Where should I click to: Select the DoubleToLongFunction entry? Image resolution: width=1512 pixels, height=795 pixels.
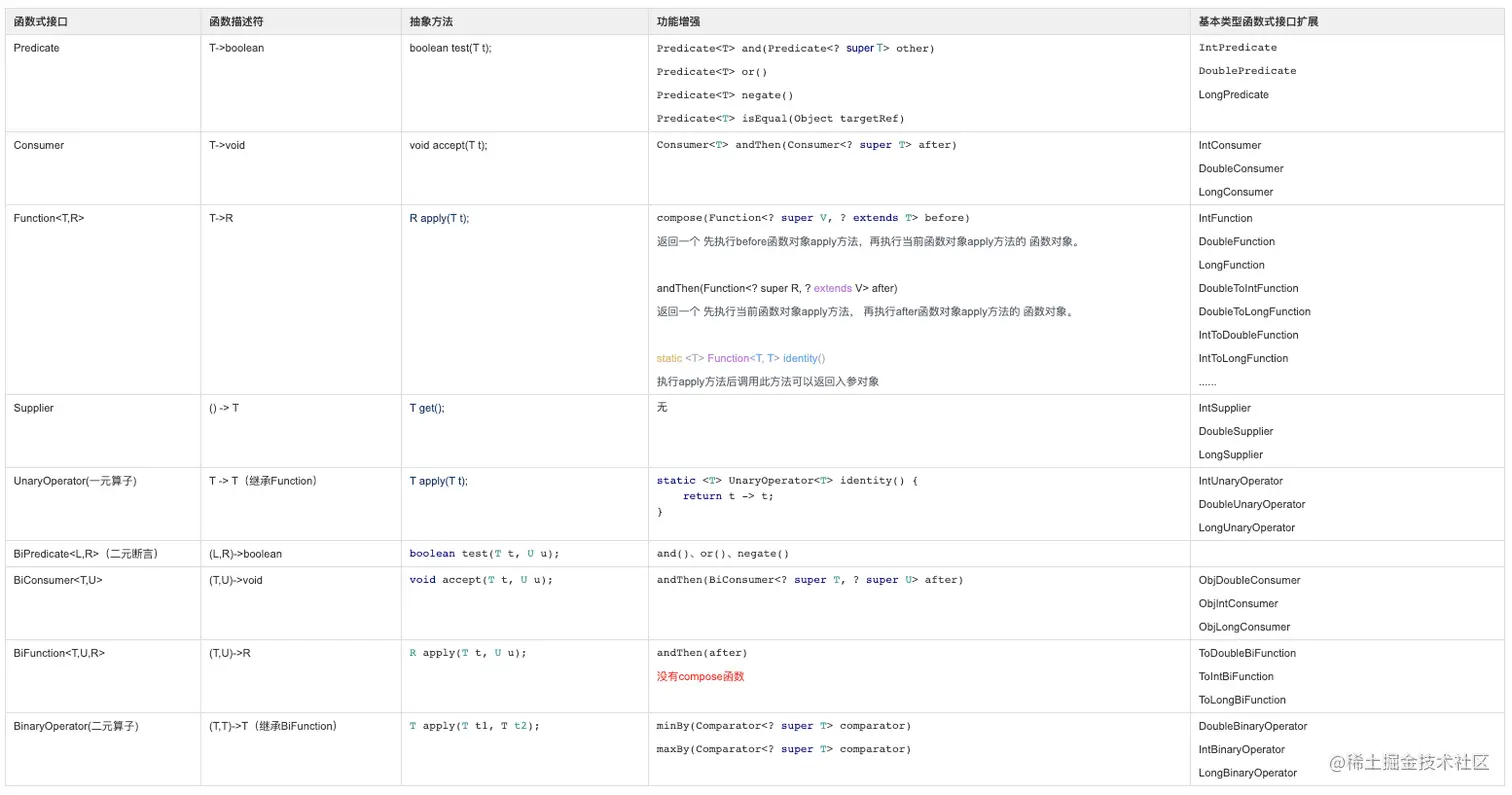[x=1254, y=312]
